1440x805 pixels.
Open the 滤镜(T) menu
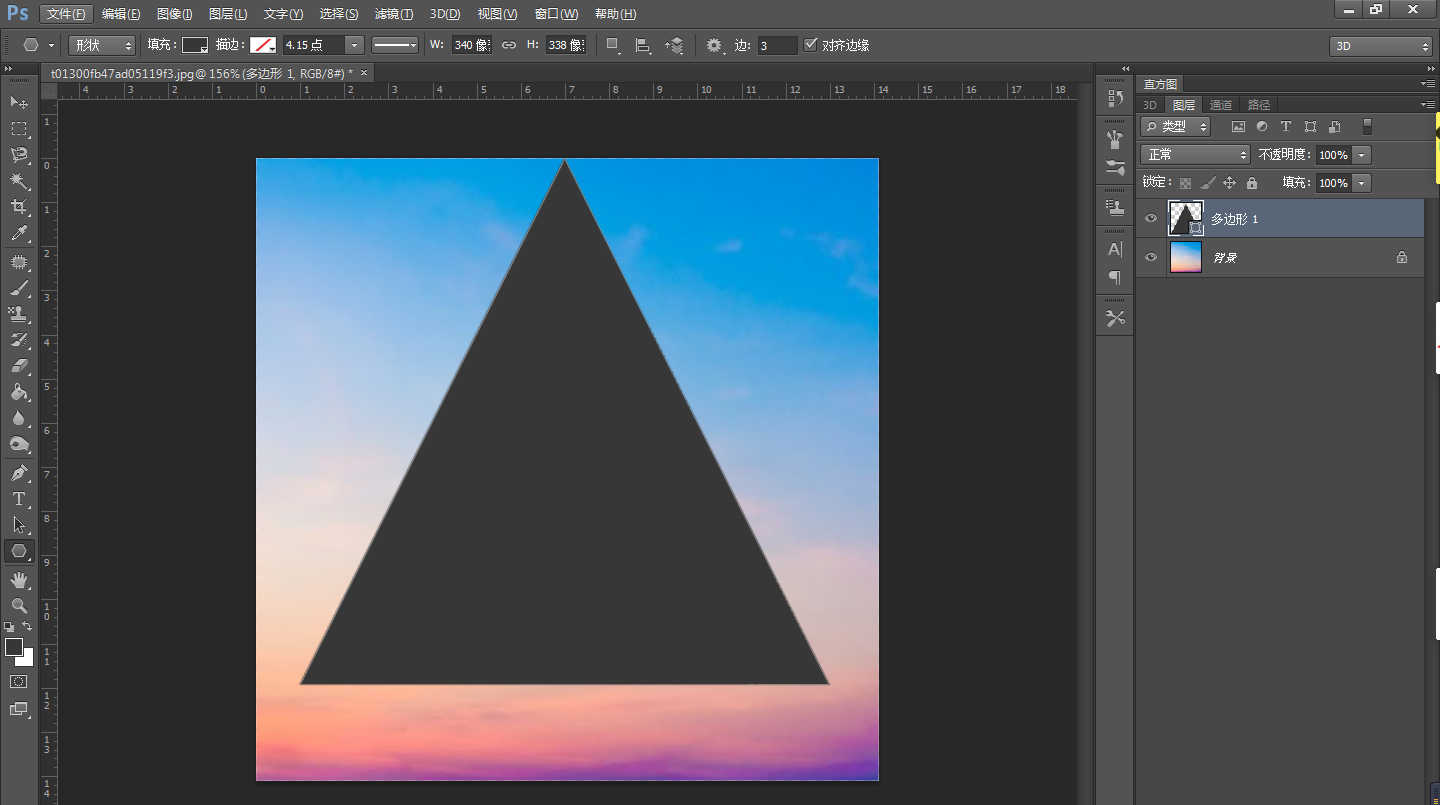point(393,14)
